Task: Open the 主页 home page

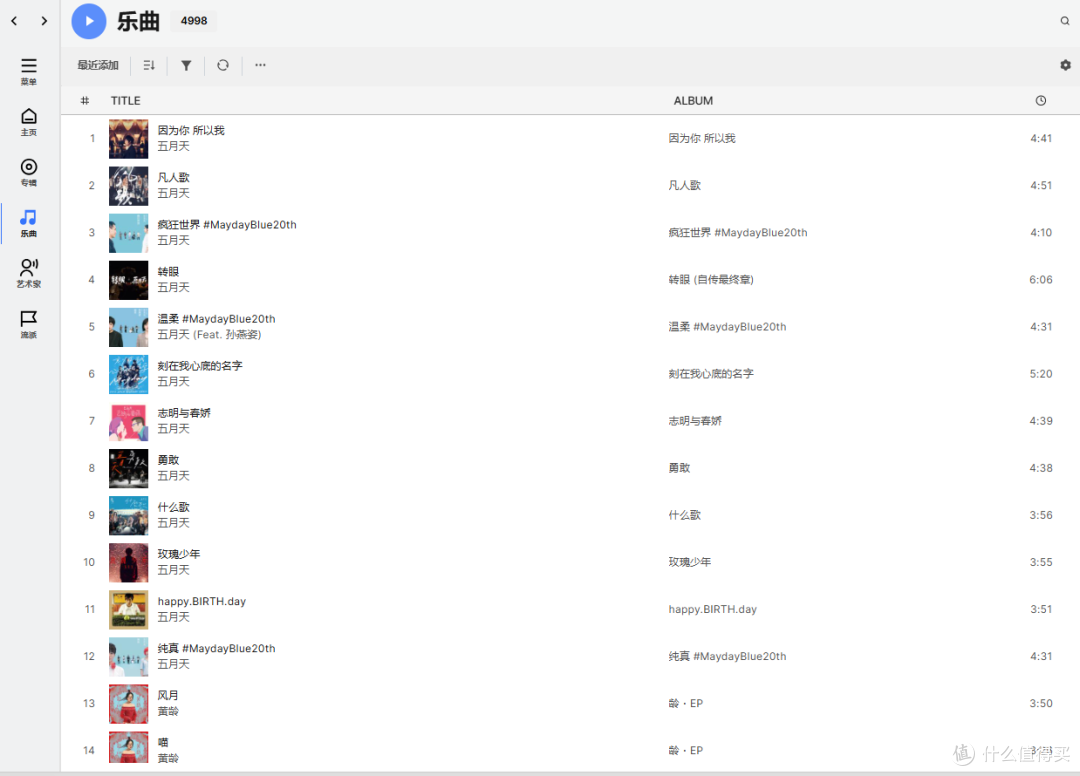Action: [x=29, y=122]
